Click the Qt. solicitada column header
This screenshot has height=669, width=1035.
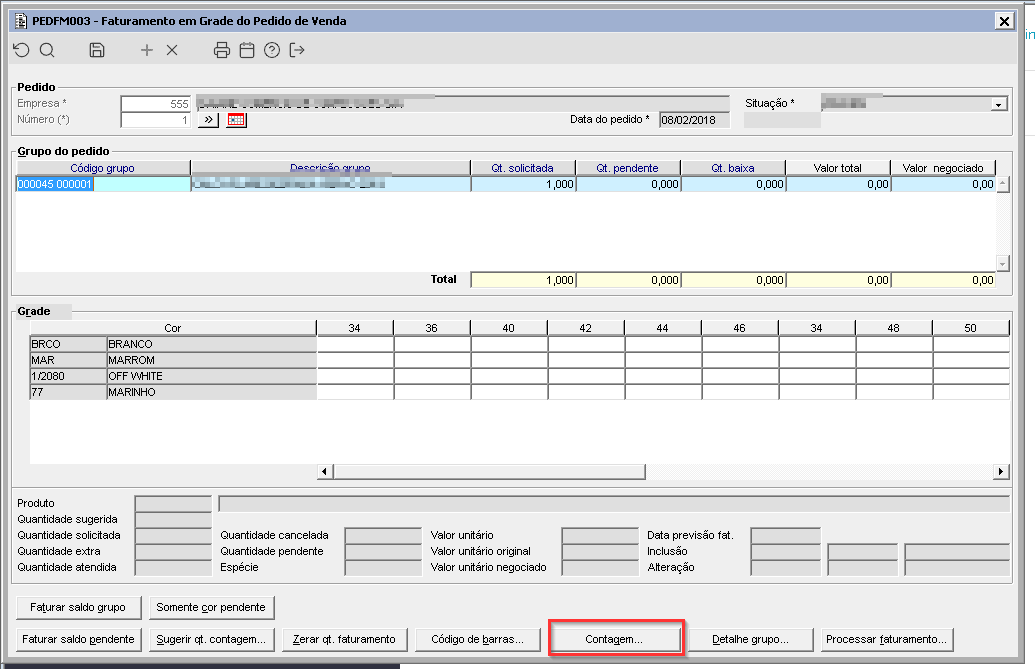coord(523,168)
